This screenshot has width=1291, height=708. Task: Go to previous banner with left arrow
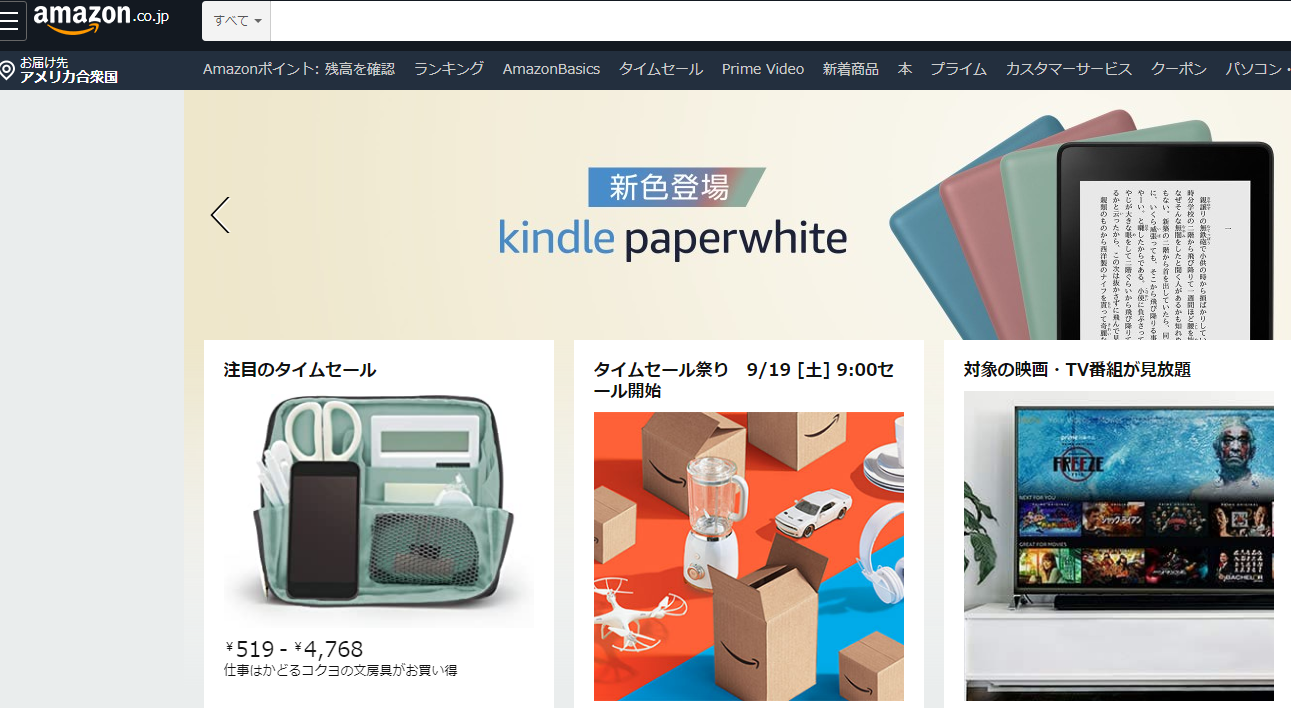(x=220, y=215)
